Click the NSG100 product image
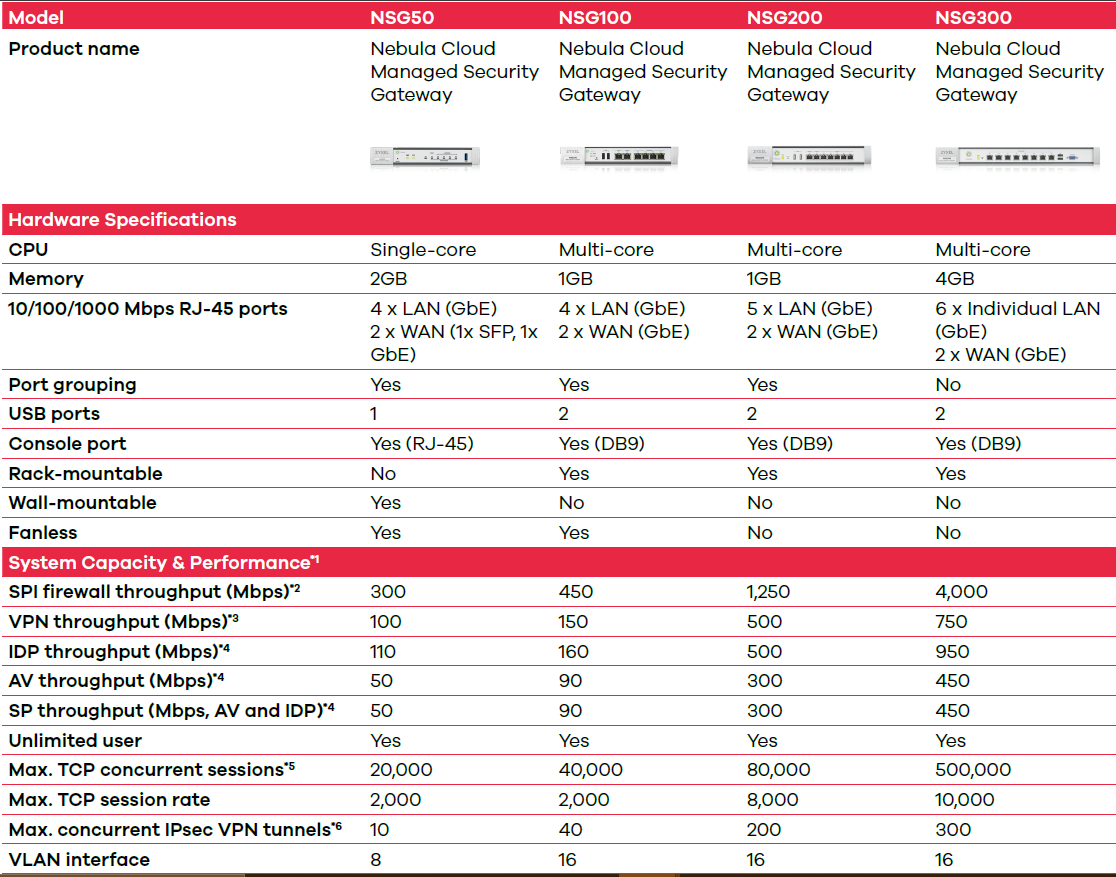Image resolution: width=1116 pixels, height=877 pixels. pyautogui.click(x=618, y=157)
